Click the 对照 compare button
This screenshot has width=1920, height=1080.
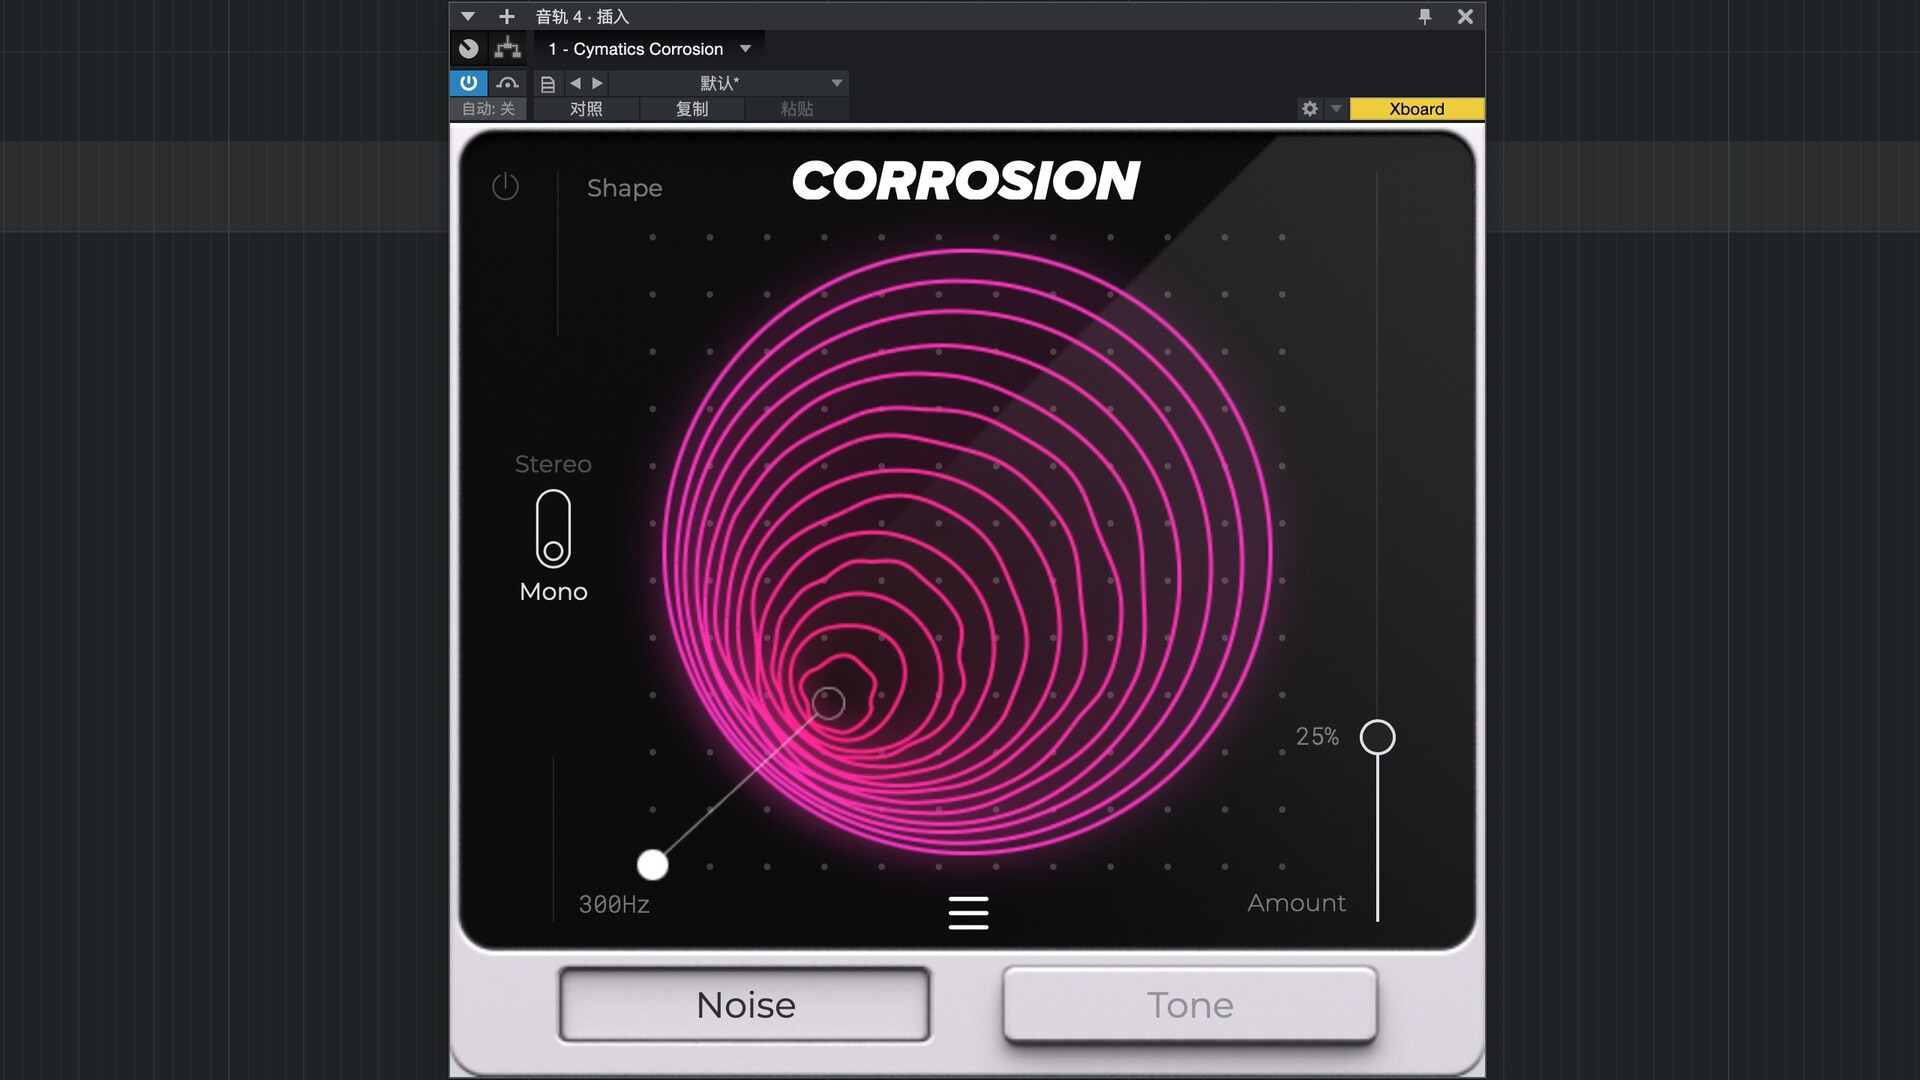point(586,109)
